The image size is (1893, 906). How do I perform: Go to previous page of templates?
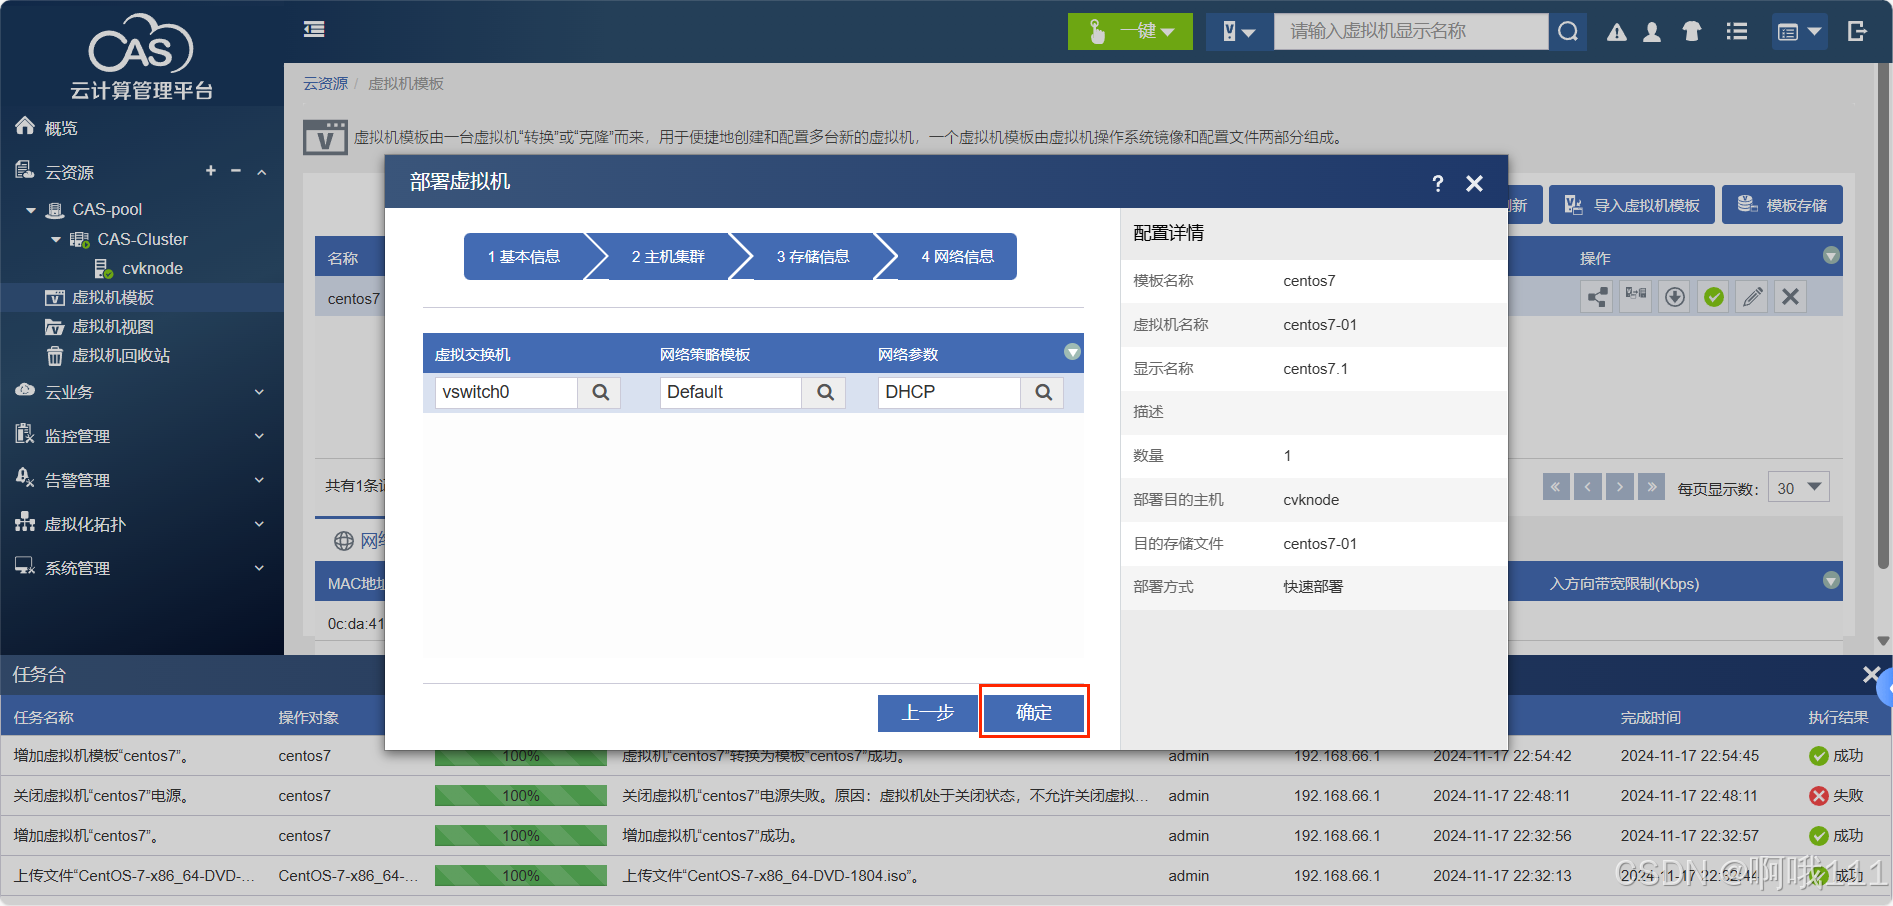[x=1588, y=487]
